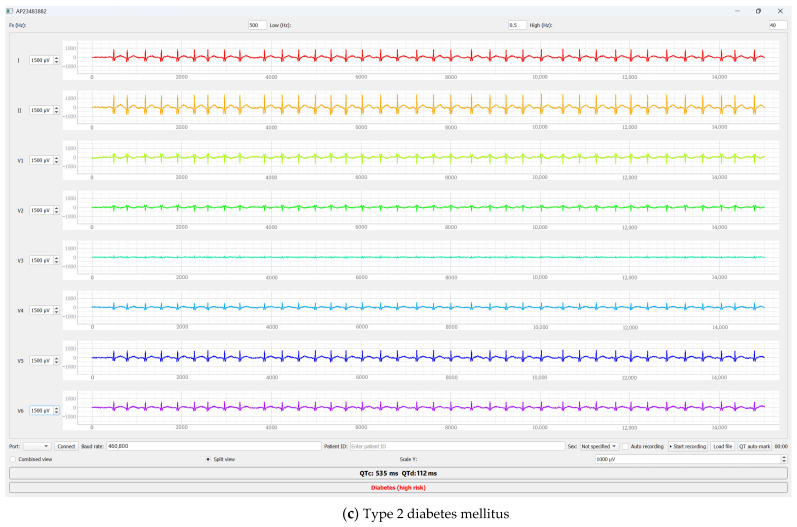Click the orange lead II ECG trace
The width and height of the screenshot is (797, 527).
pyautogui.click(x=428, y=106)
